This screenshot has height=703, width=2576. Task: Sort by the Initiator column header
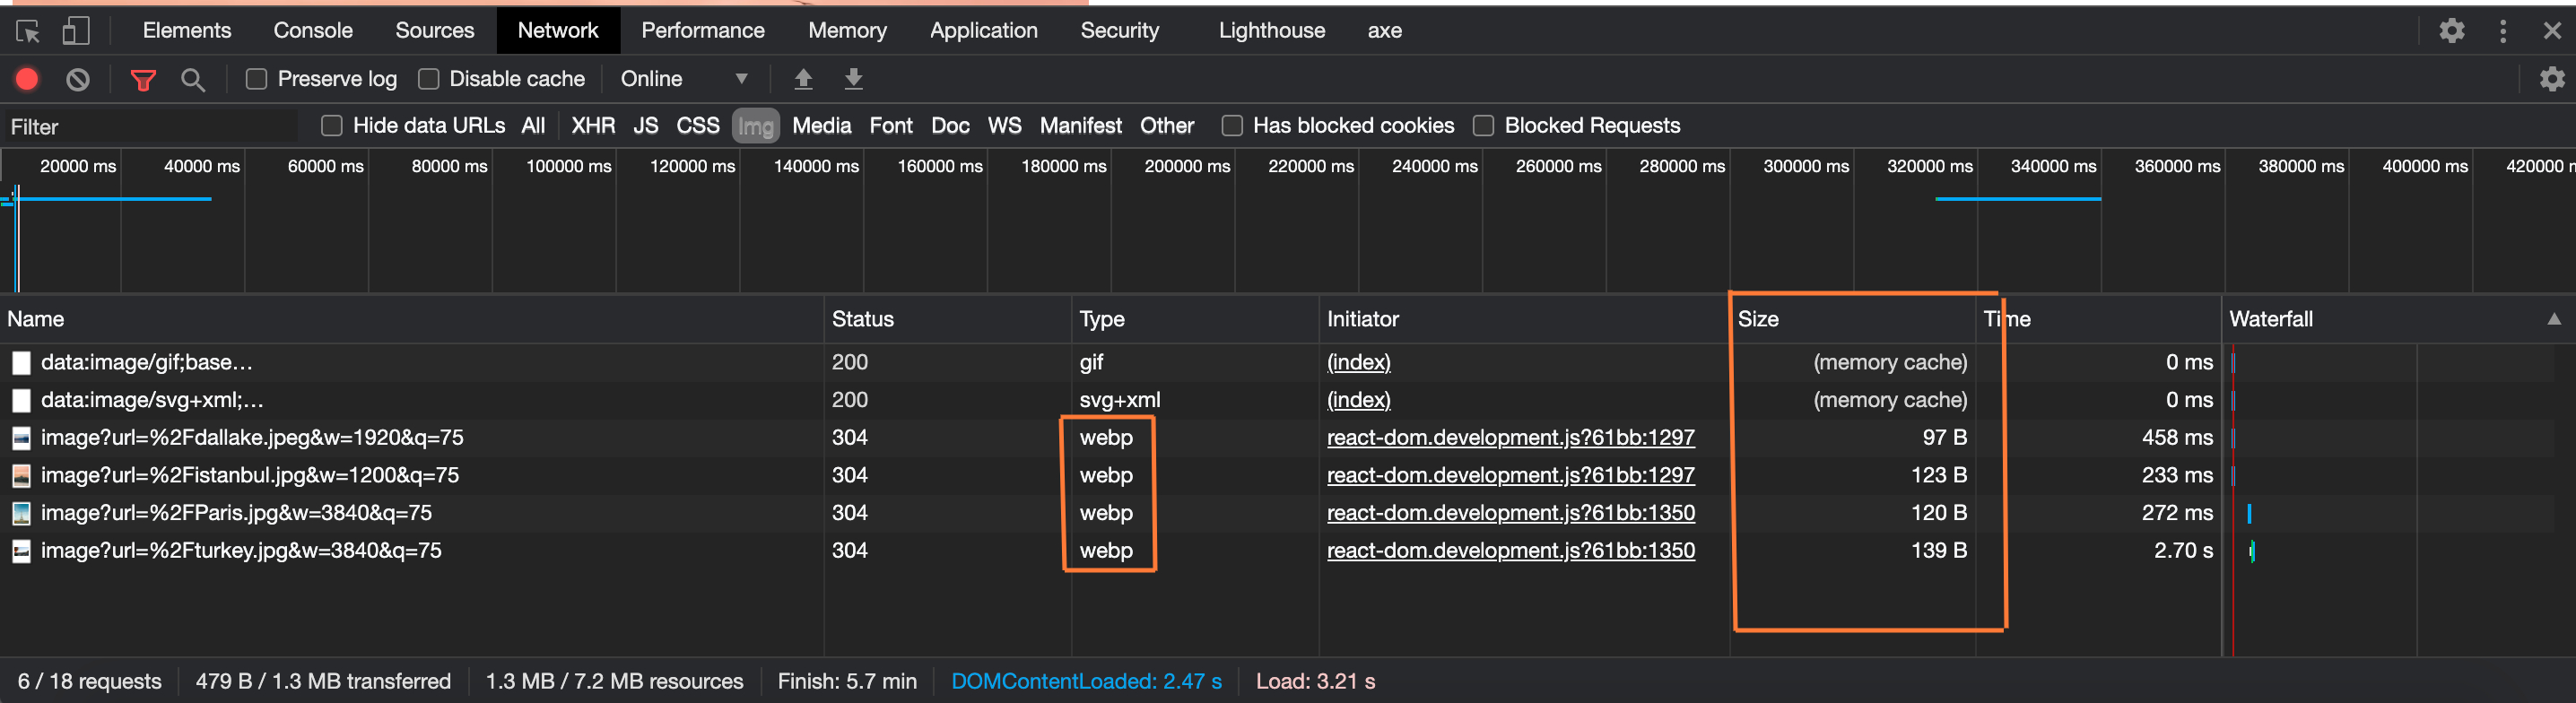click(x=1524, y=319)
